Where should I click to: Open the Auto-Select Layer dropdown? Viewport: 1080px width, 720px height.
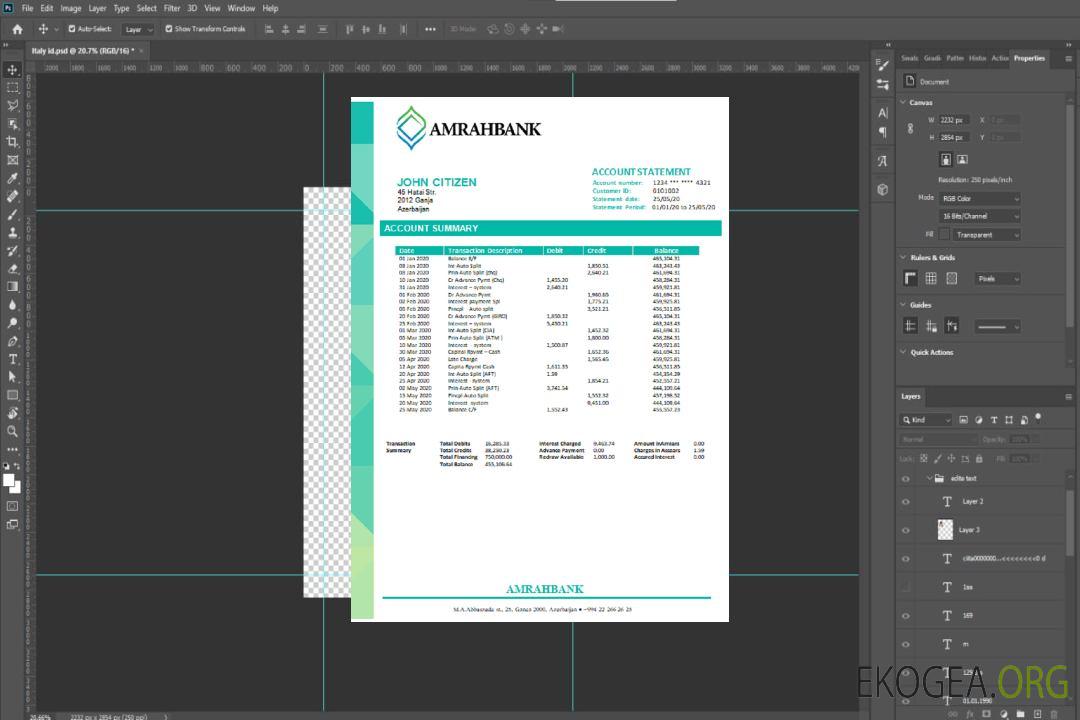click(138, 29)
